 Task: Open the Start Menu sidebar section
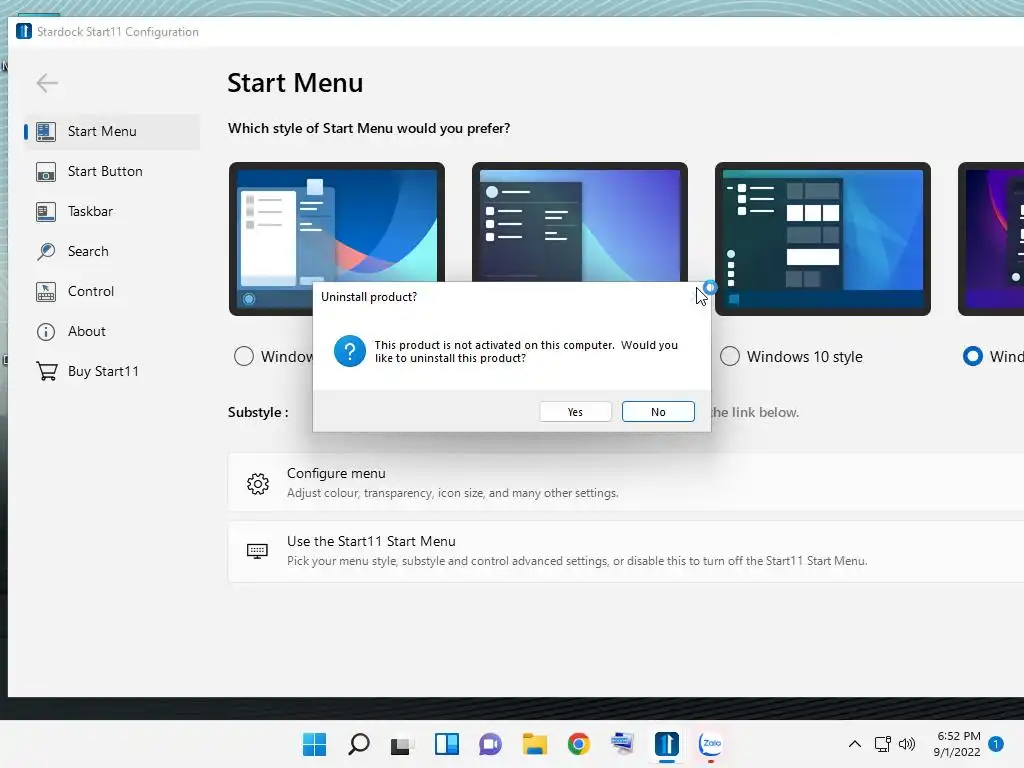point(112,131)
